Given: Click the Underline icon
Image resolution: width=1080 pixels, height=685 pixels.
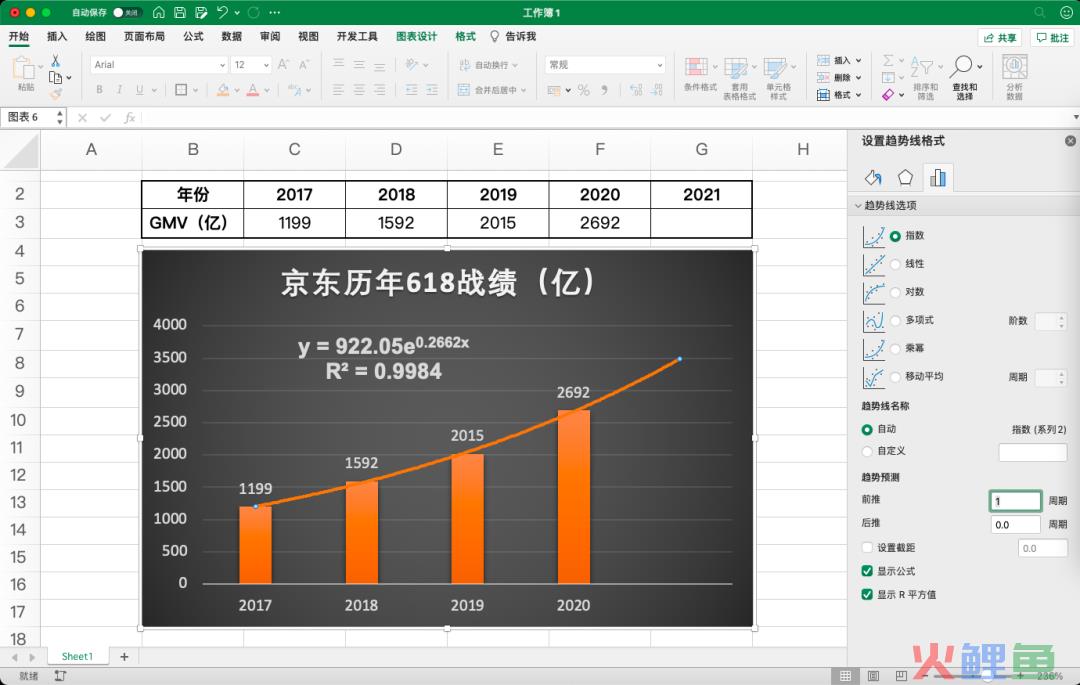Looking at the screenshot, I should pos(140,89).
